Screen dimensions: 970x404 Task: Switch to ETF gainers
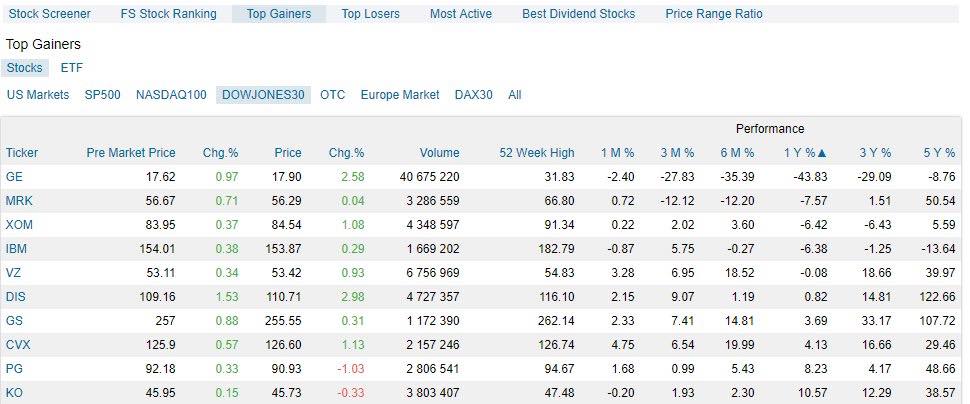coord(72,68)
